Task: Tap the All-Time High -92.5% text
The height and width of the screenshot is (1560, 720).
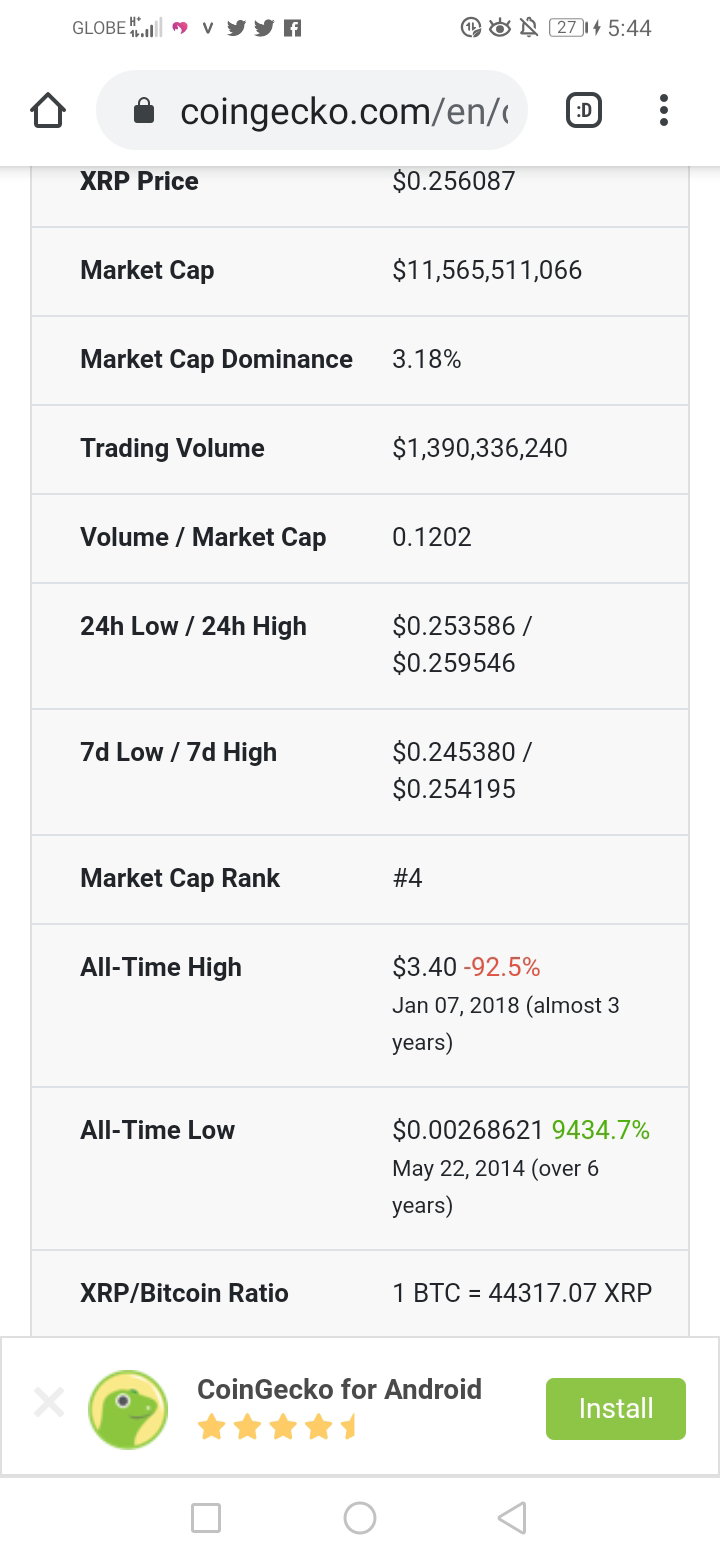Action: pyautogui.click(x=501, y=967)
